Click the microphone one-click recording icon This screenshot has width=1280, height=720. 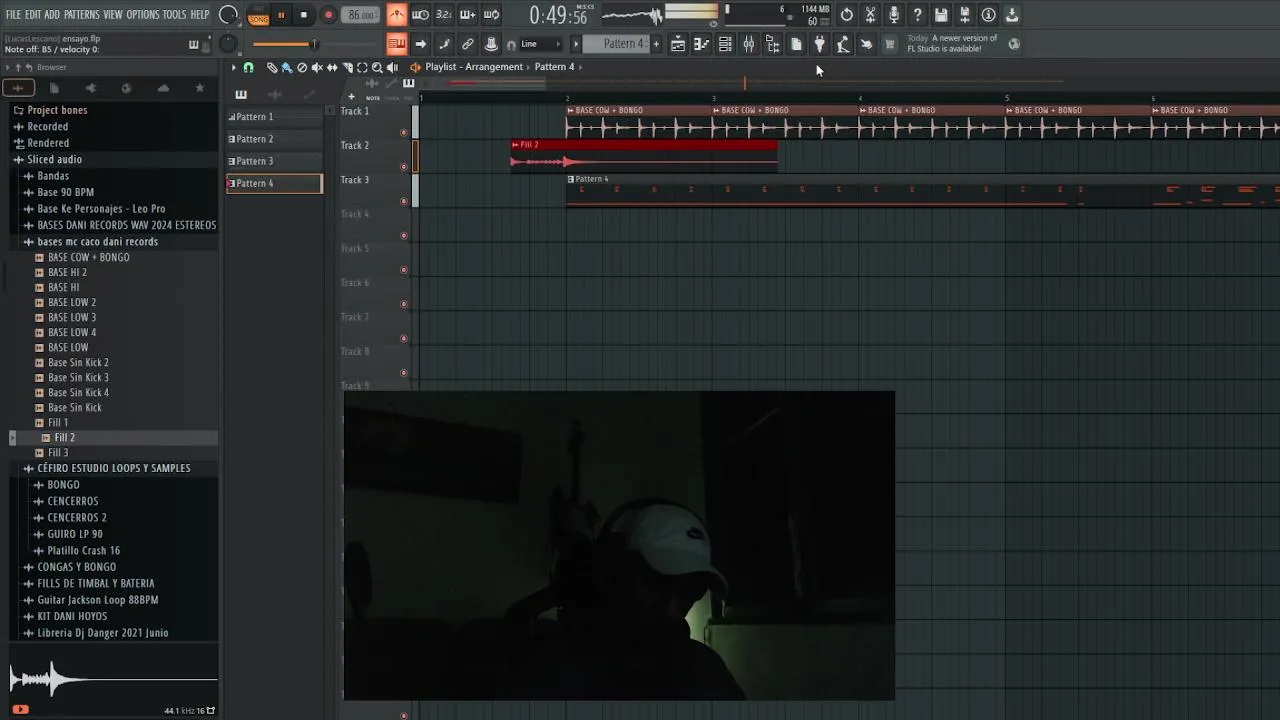[x=894, y=15]
